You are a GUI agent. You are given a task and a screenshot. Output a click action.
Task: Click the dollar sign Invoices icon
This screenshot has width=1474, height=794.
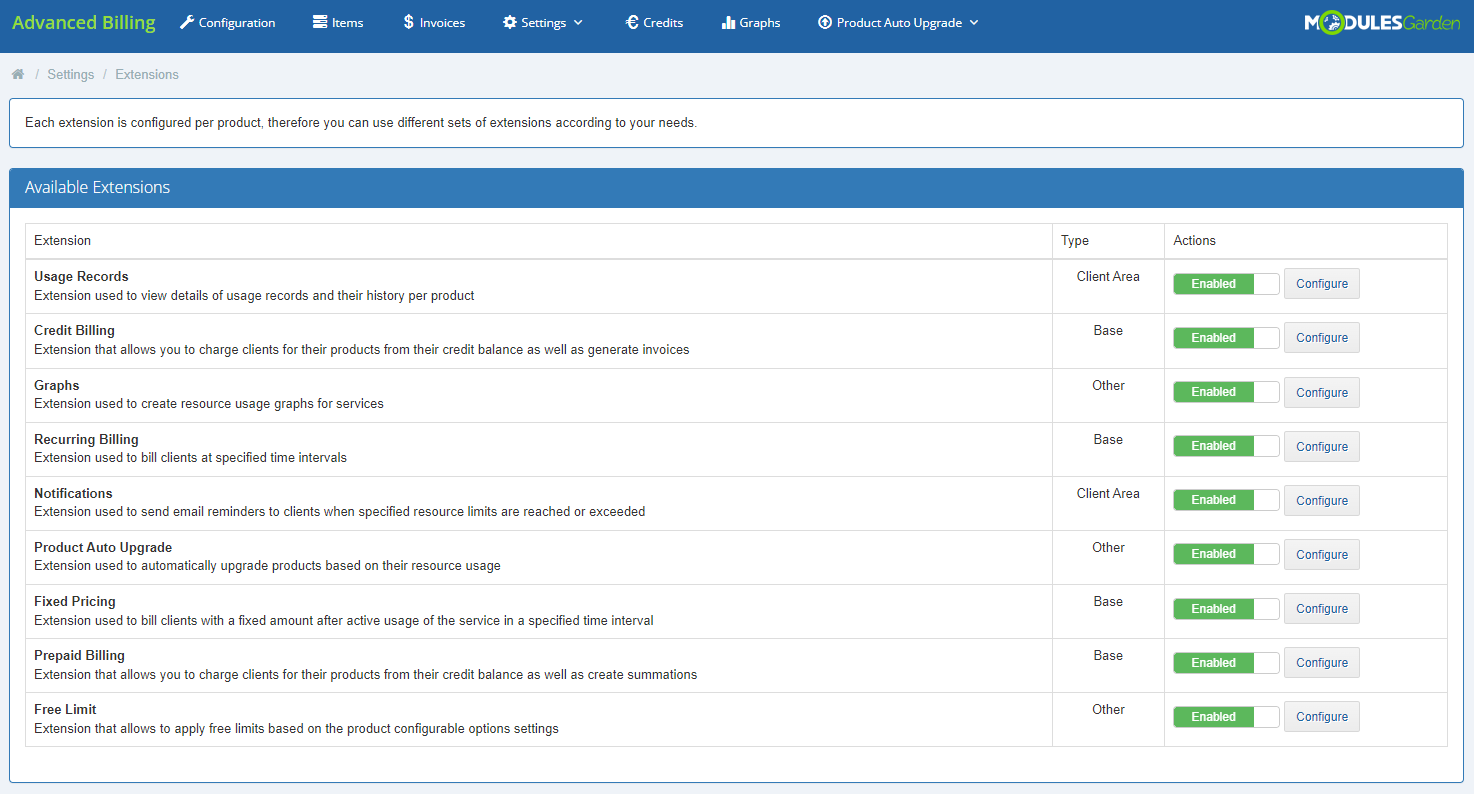pyautogui.click(x=408, y=22)
